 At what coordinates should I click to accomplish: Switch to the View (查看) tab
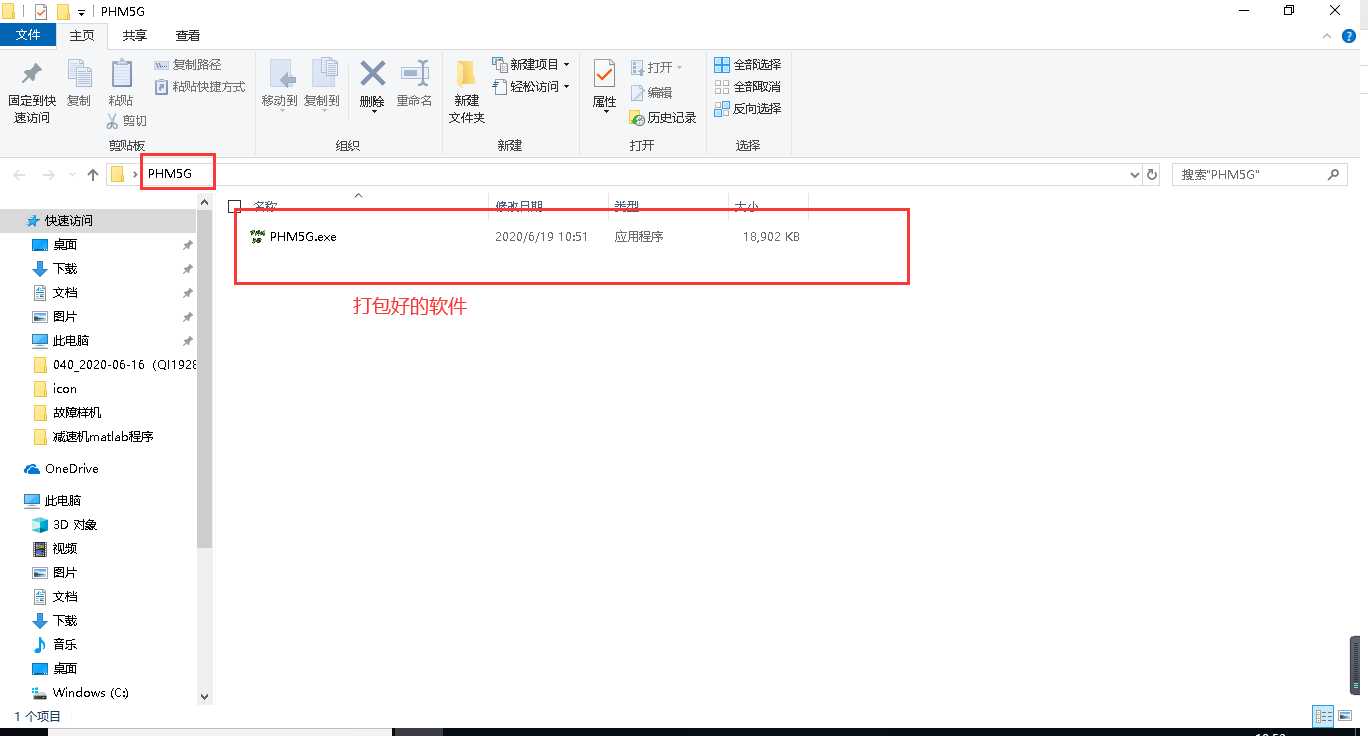[x=188, y=35]
